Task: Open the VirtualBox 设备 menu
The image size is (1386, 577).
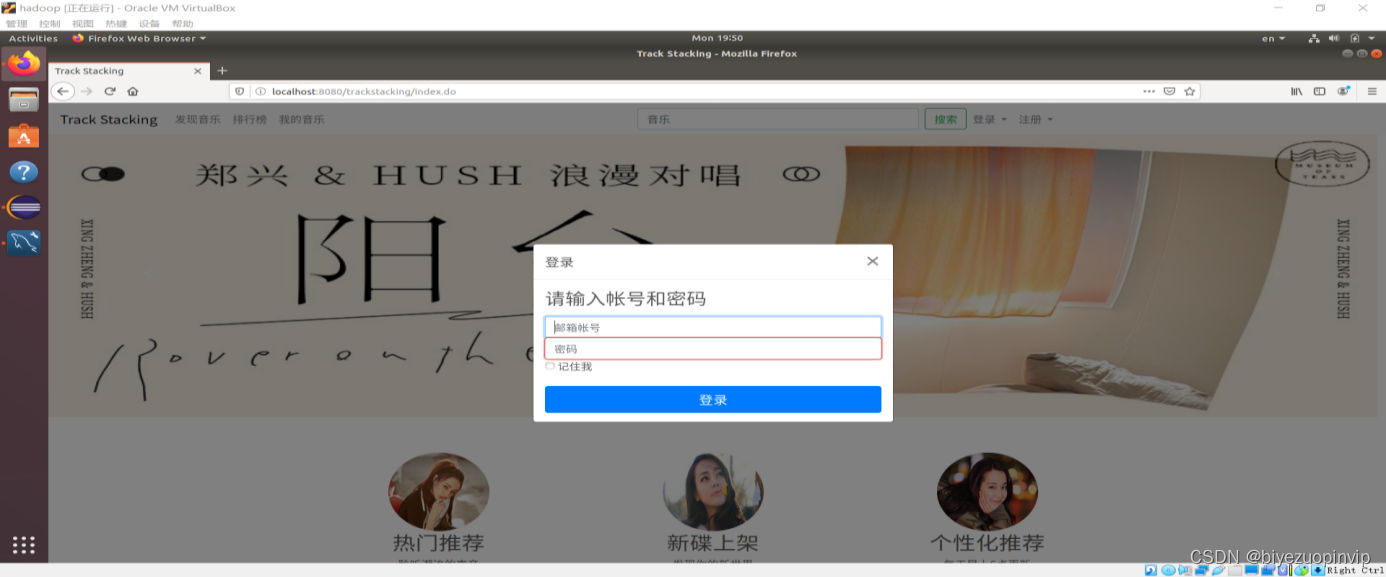Action: tap(149, 23)
